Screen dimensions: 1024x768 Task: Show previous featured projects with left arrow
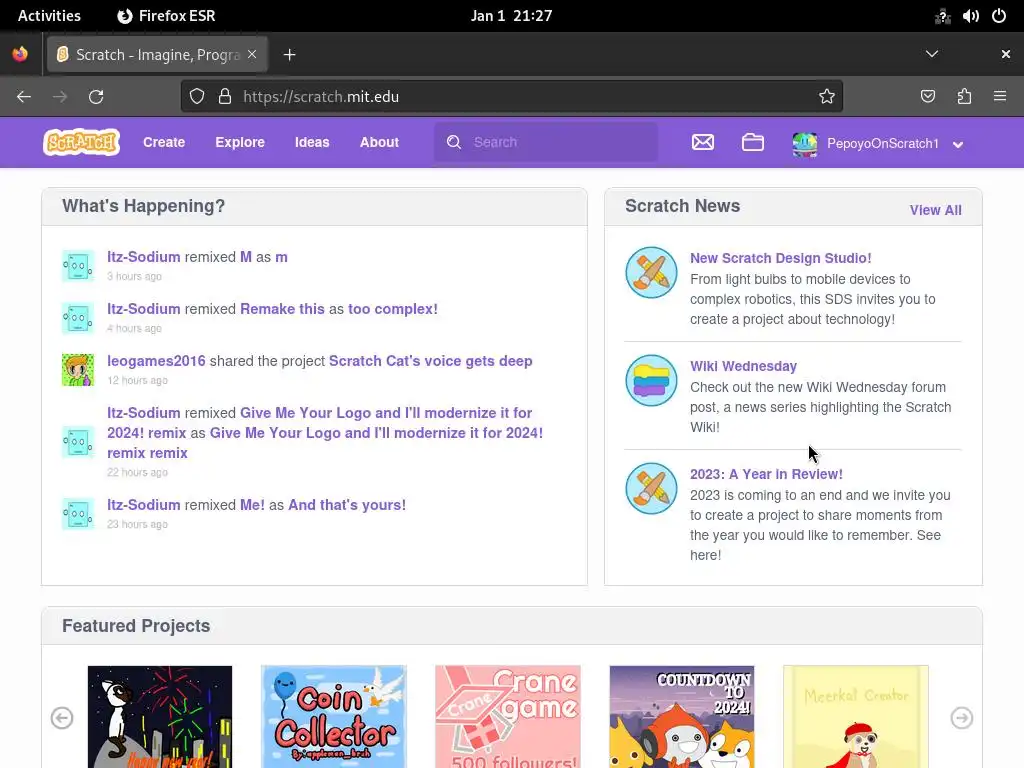[62, 718]
